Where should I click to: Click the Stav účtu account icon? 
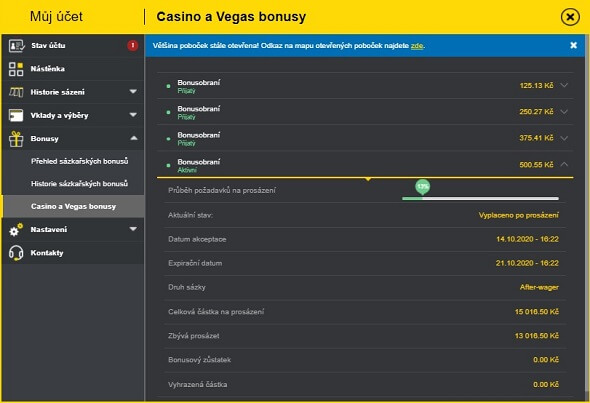(x=17, y=46)
